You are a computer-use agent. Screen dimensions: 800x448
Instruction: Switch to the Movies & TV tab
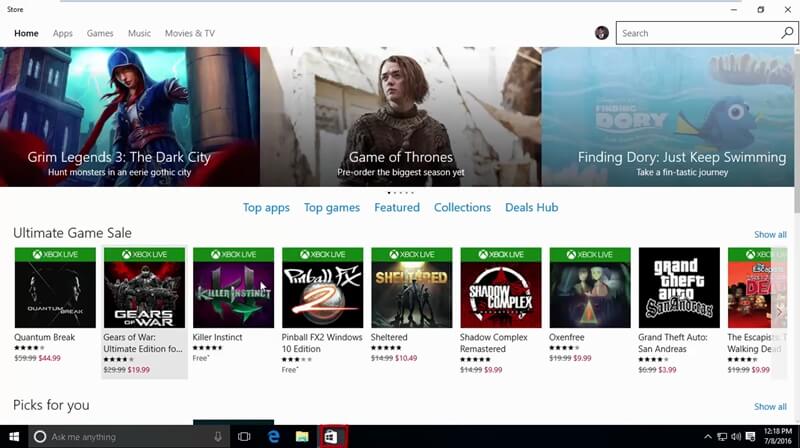pos(190,33)
